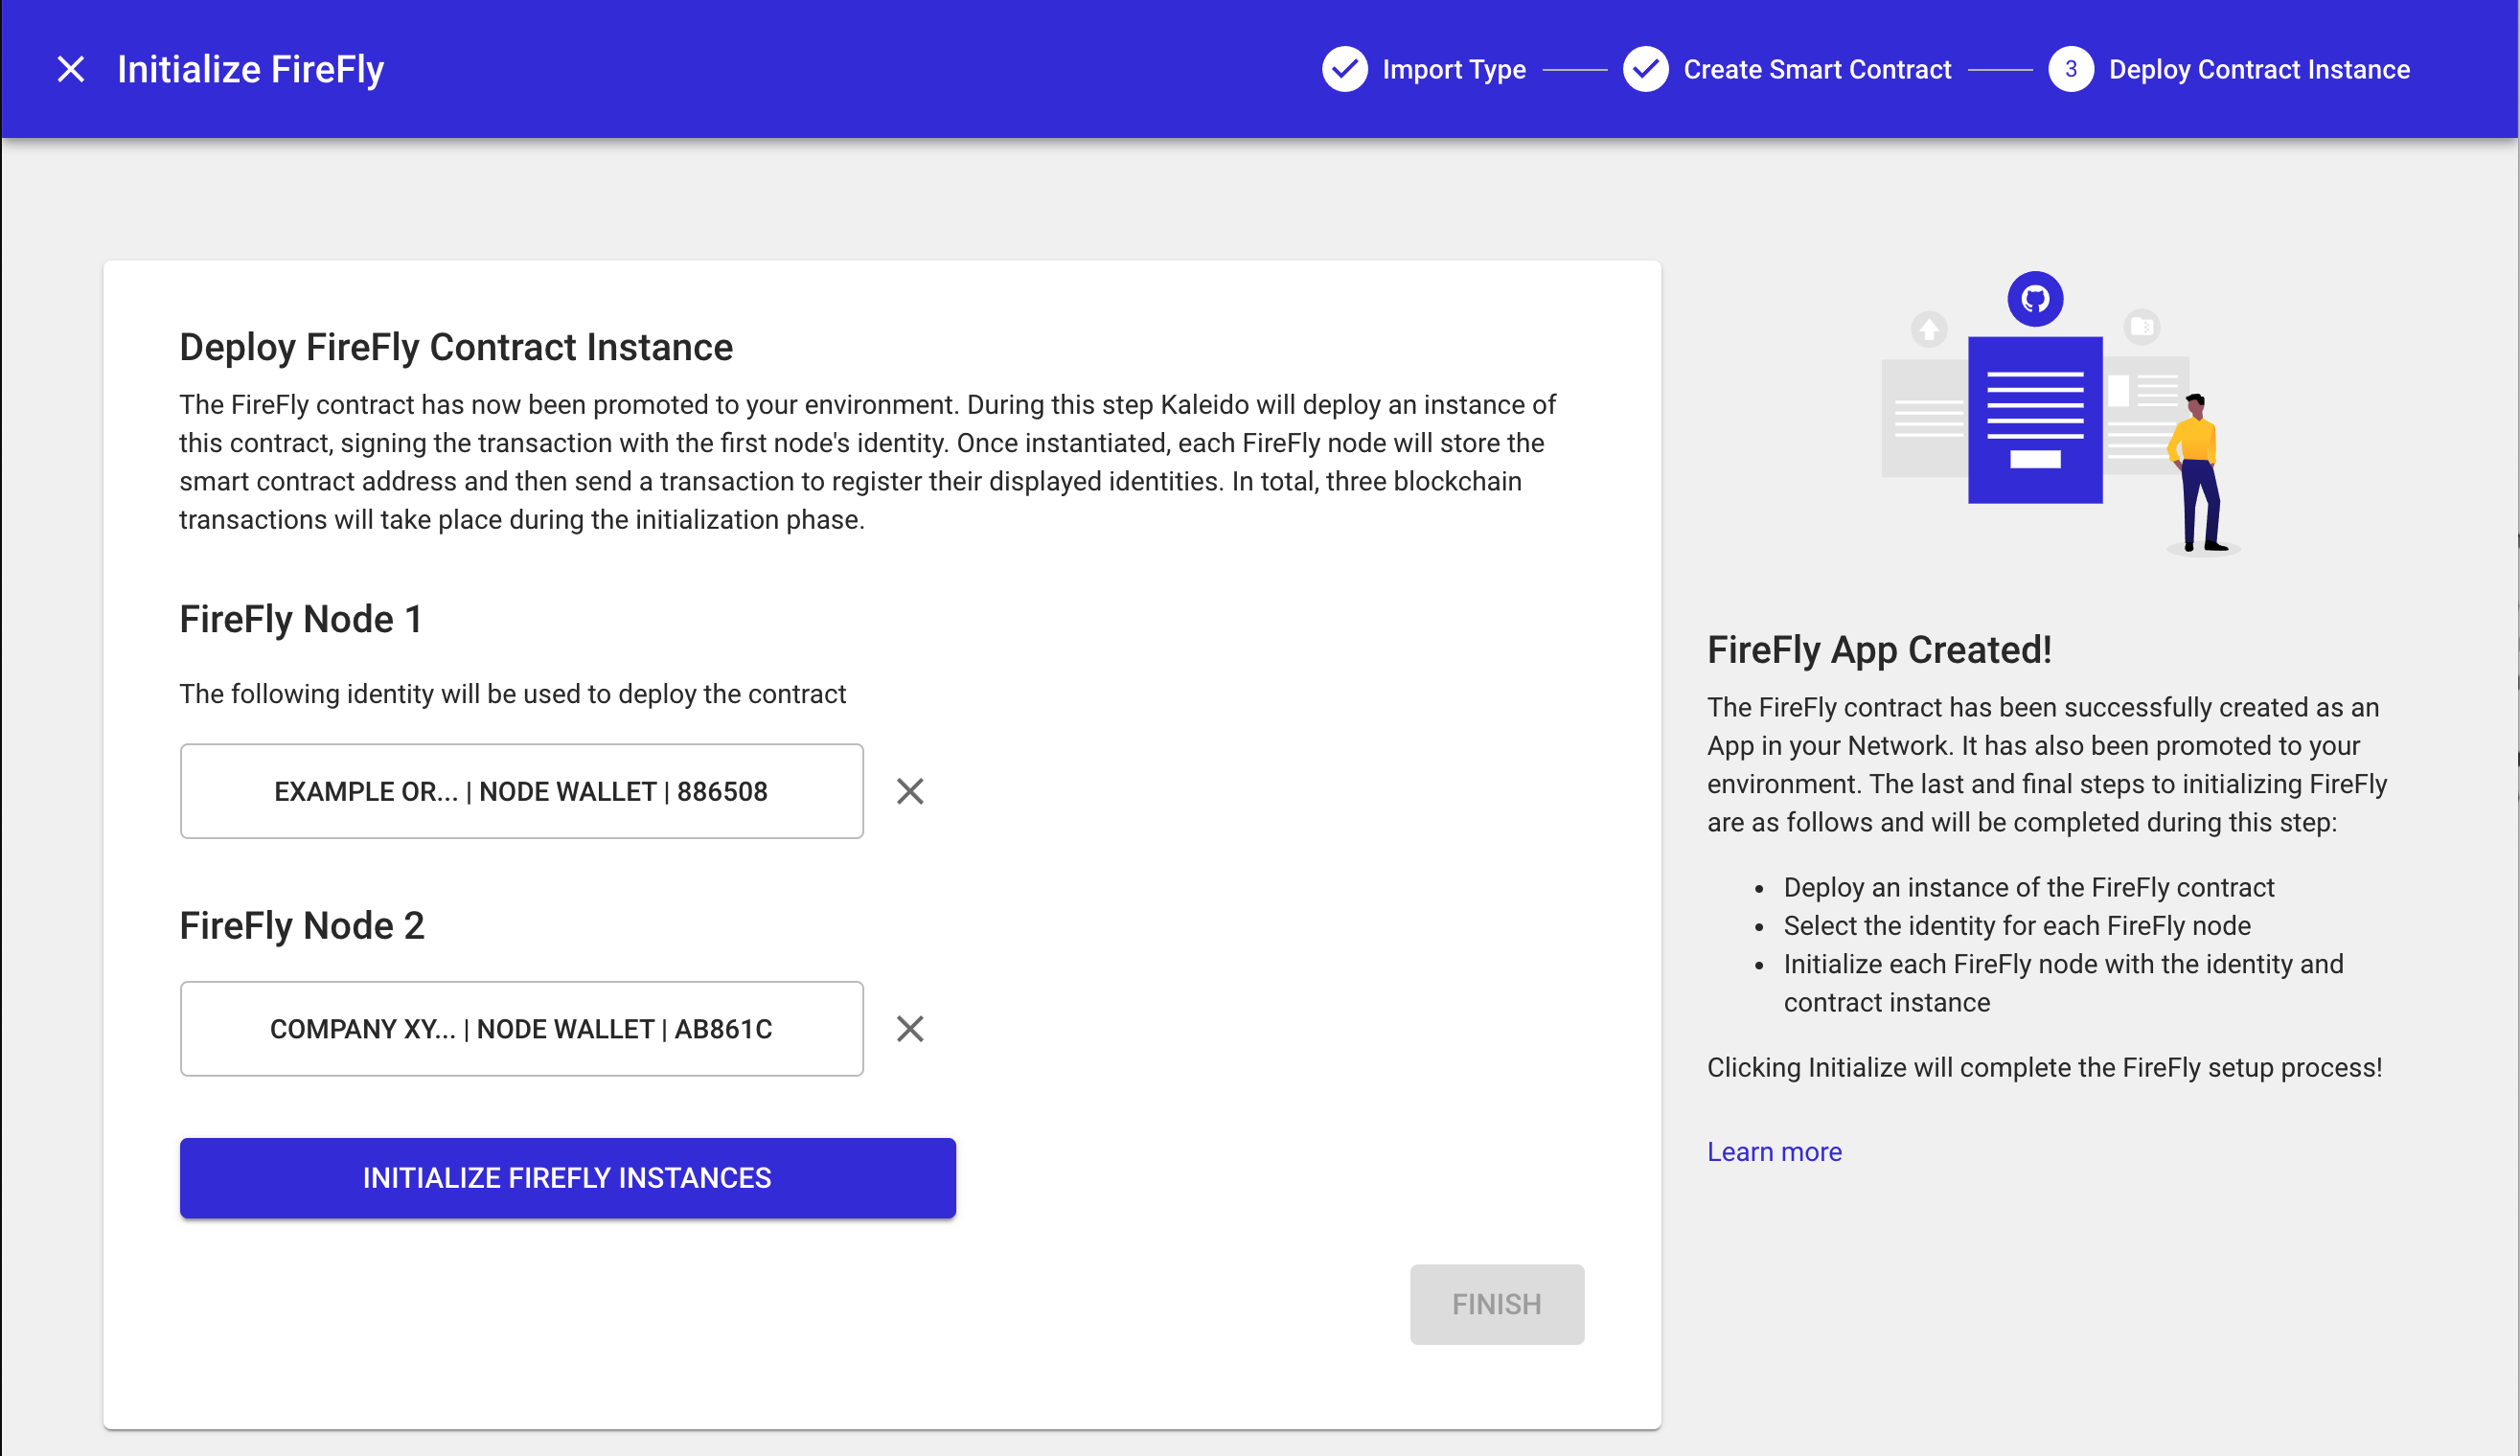
Task: Click the blue document illustration
Action: tap(2035, 420)
